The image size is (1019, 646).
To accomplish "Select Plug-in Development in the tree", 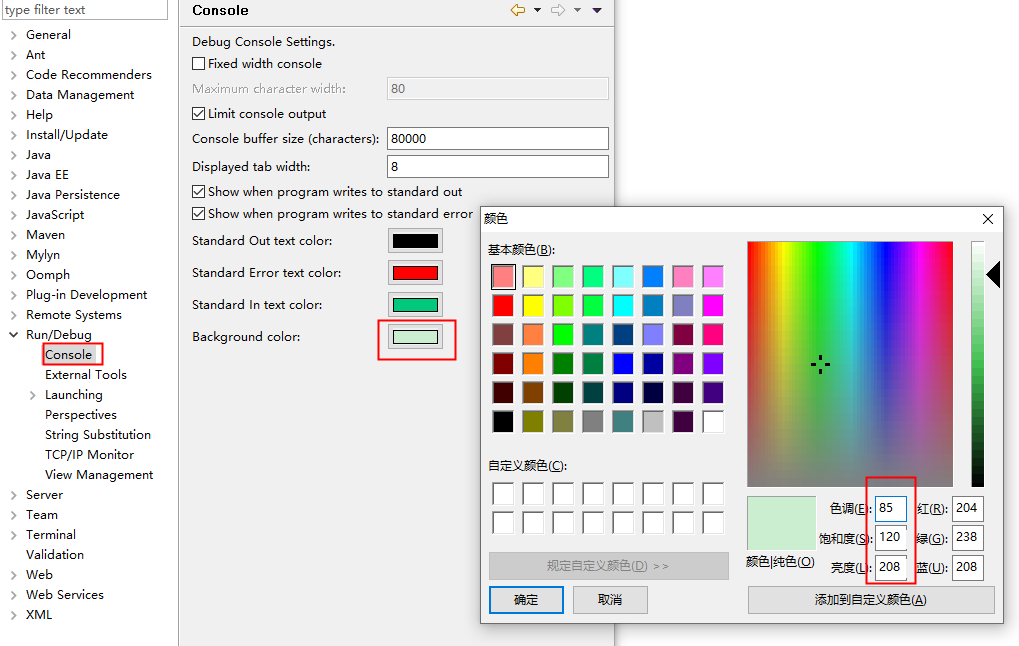I will (x=86, y=295).
